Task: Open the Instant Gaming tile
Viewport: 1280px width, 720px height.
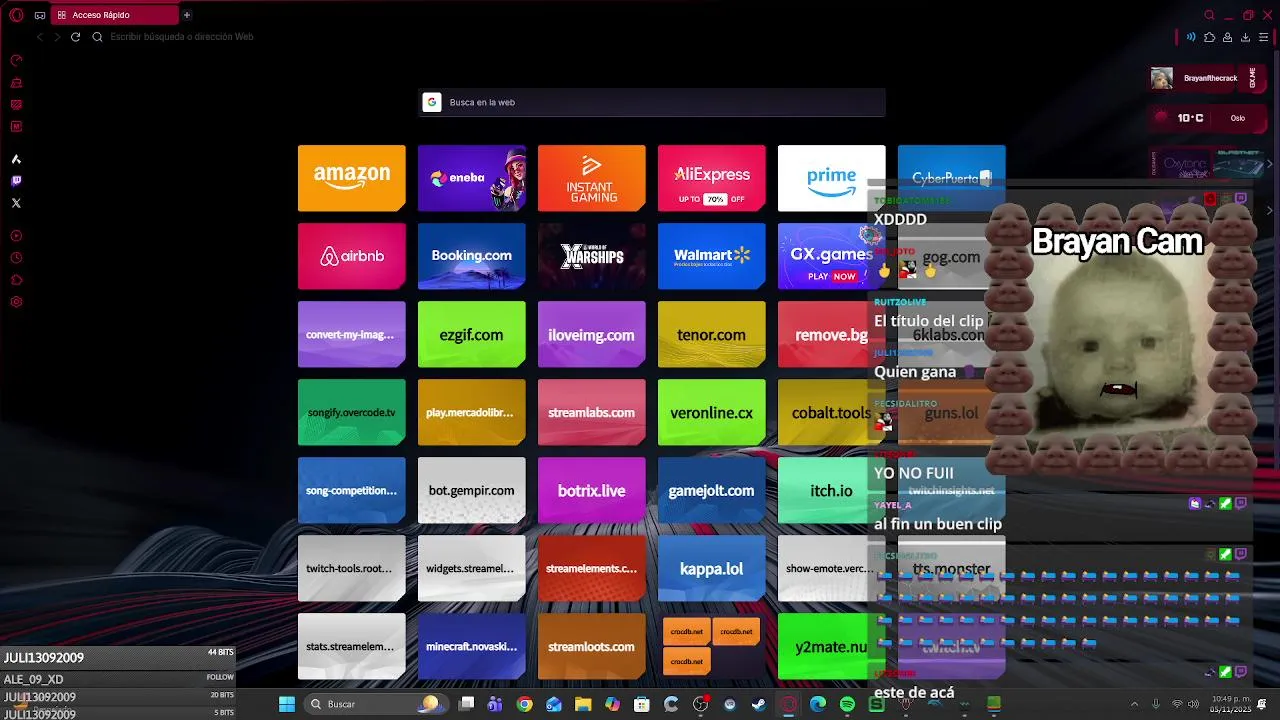Action: 592,178
